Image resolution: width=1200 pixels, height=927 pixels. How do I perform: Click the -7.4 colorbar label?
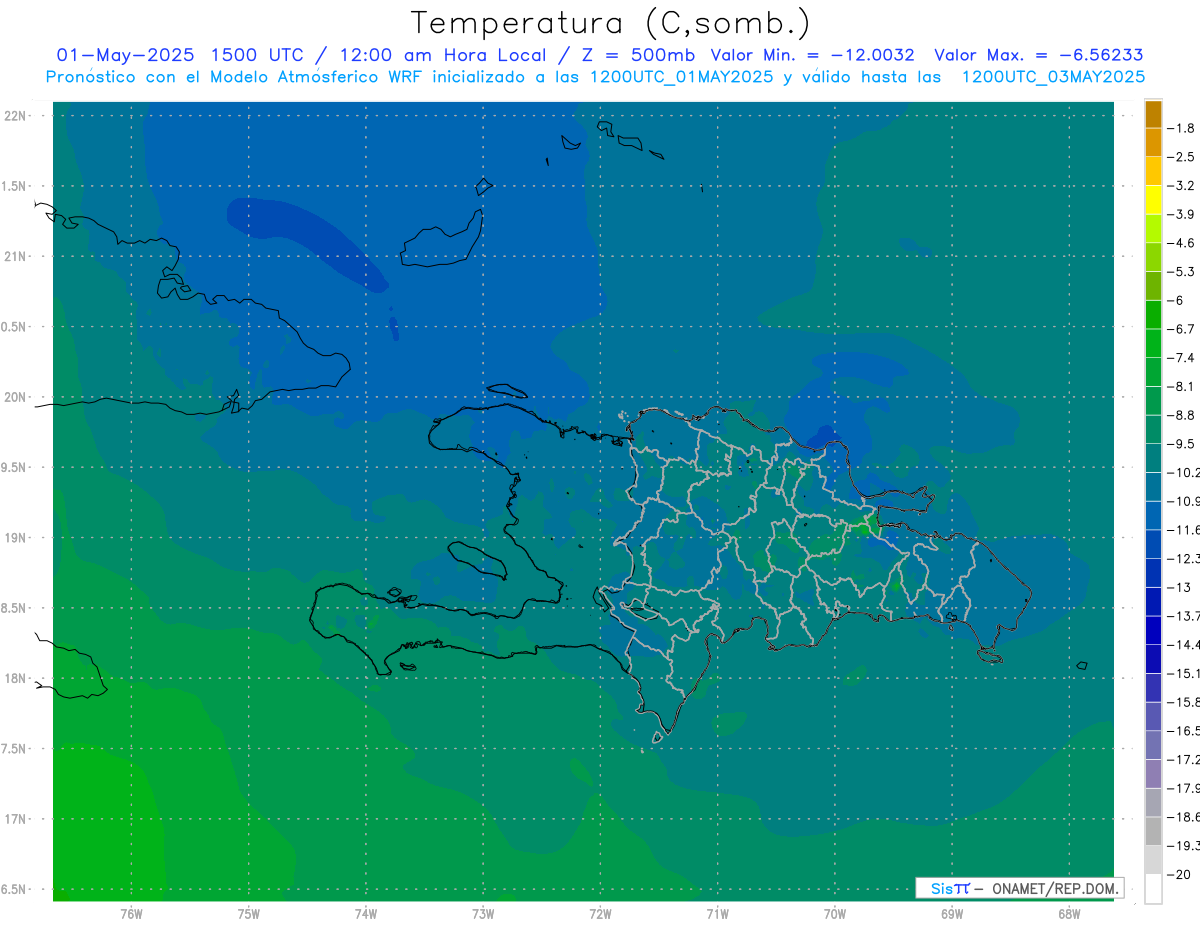tap(1182, 358)
